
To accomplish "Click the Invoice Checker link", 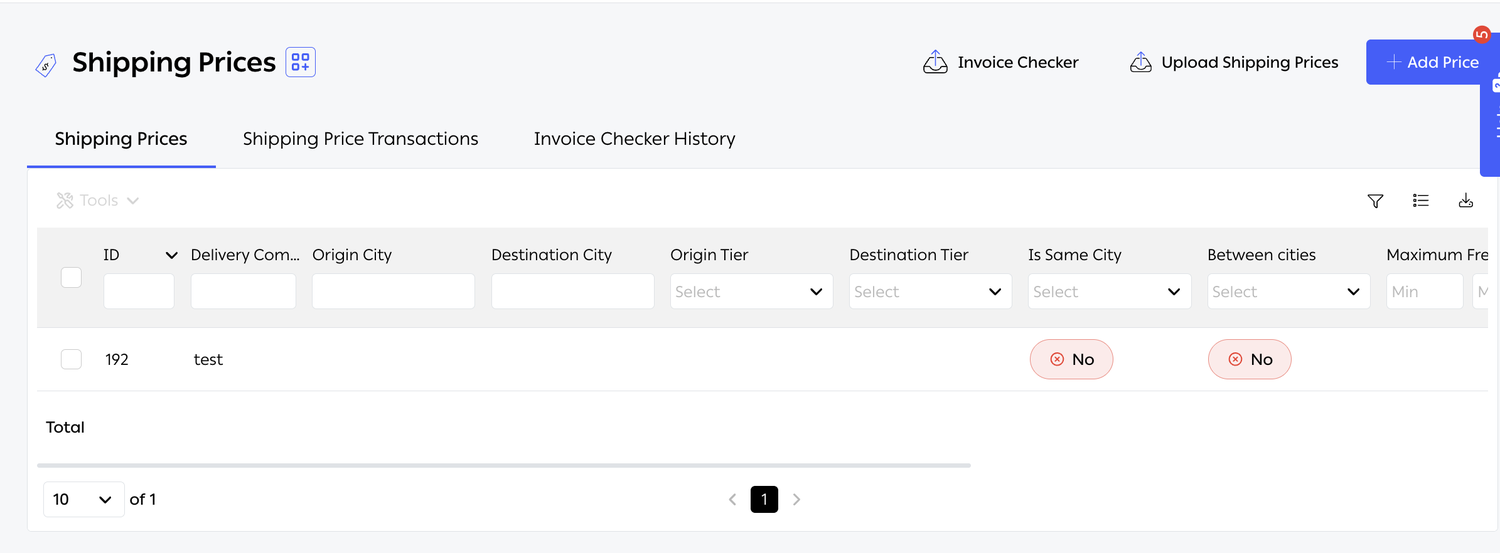I will point(1001,62).
